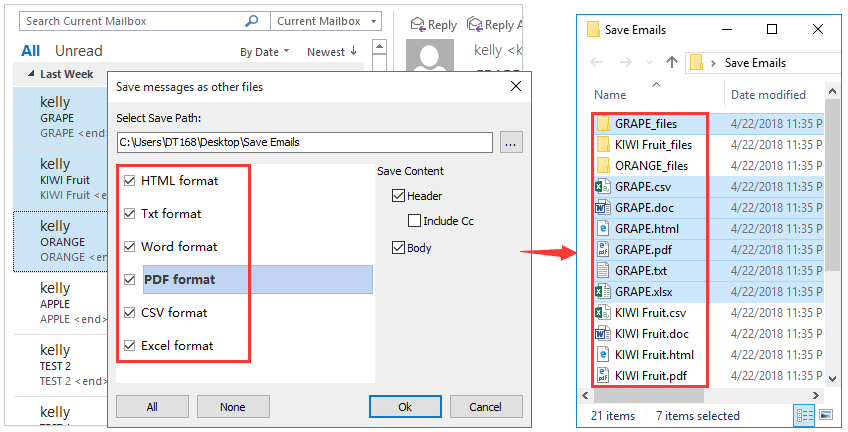Click the search magnifier icon in mailbox
The height and width of the screenshot is (432, 848).
256,20
